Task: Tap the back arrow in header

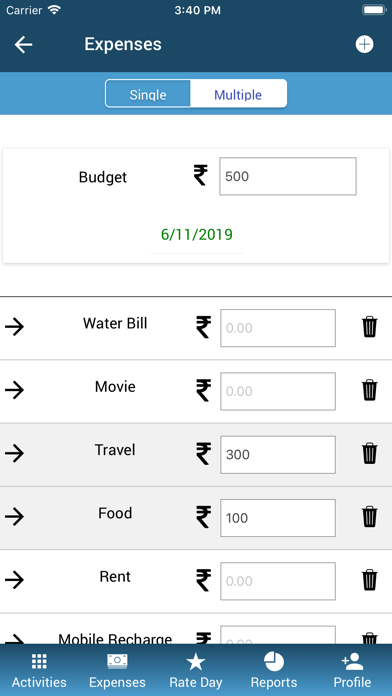Action: coord(24,45)
